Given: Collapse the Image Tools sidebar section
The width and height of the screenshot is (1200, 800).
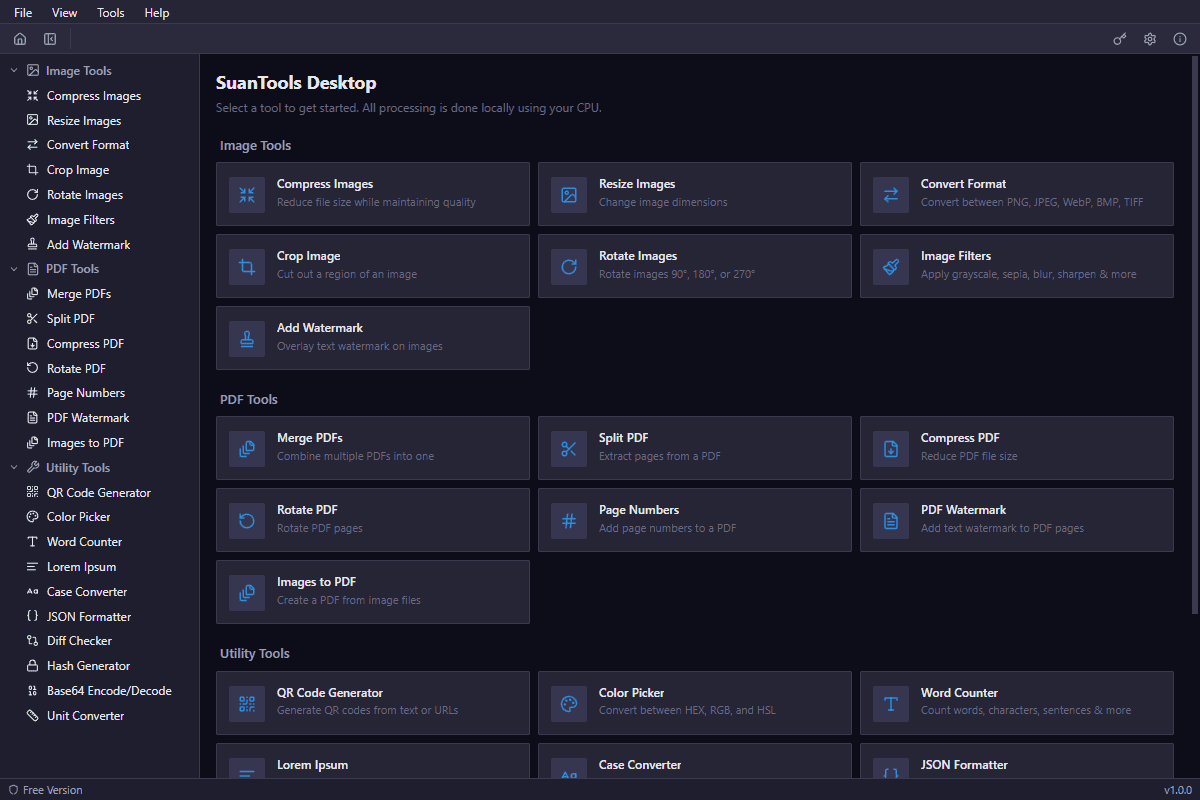Looking at the screenshot, I should 14,71.
